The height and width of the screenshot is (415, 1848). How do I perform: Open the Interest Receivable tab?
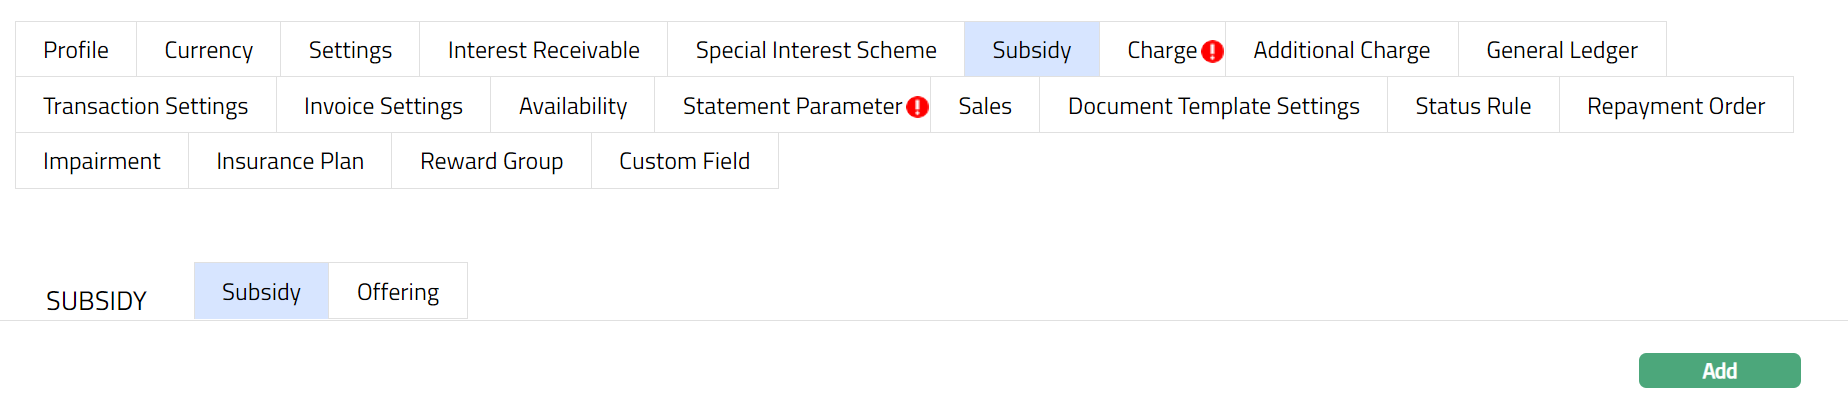(x=543, y=50)
